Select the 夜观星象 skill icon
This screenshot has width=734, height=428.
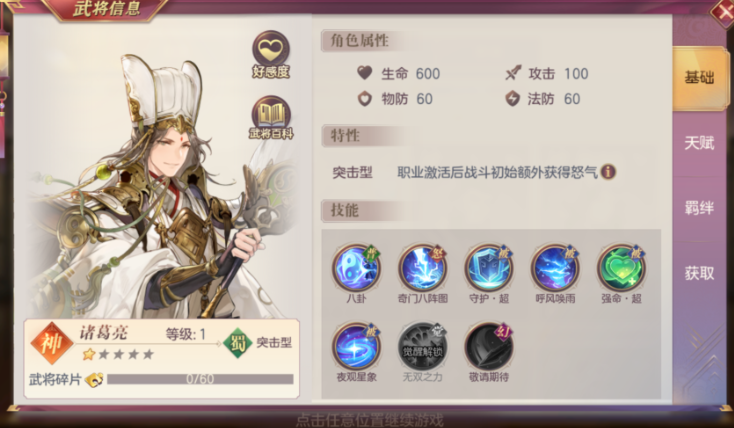pos(356,347)
